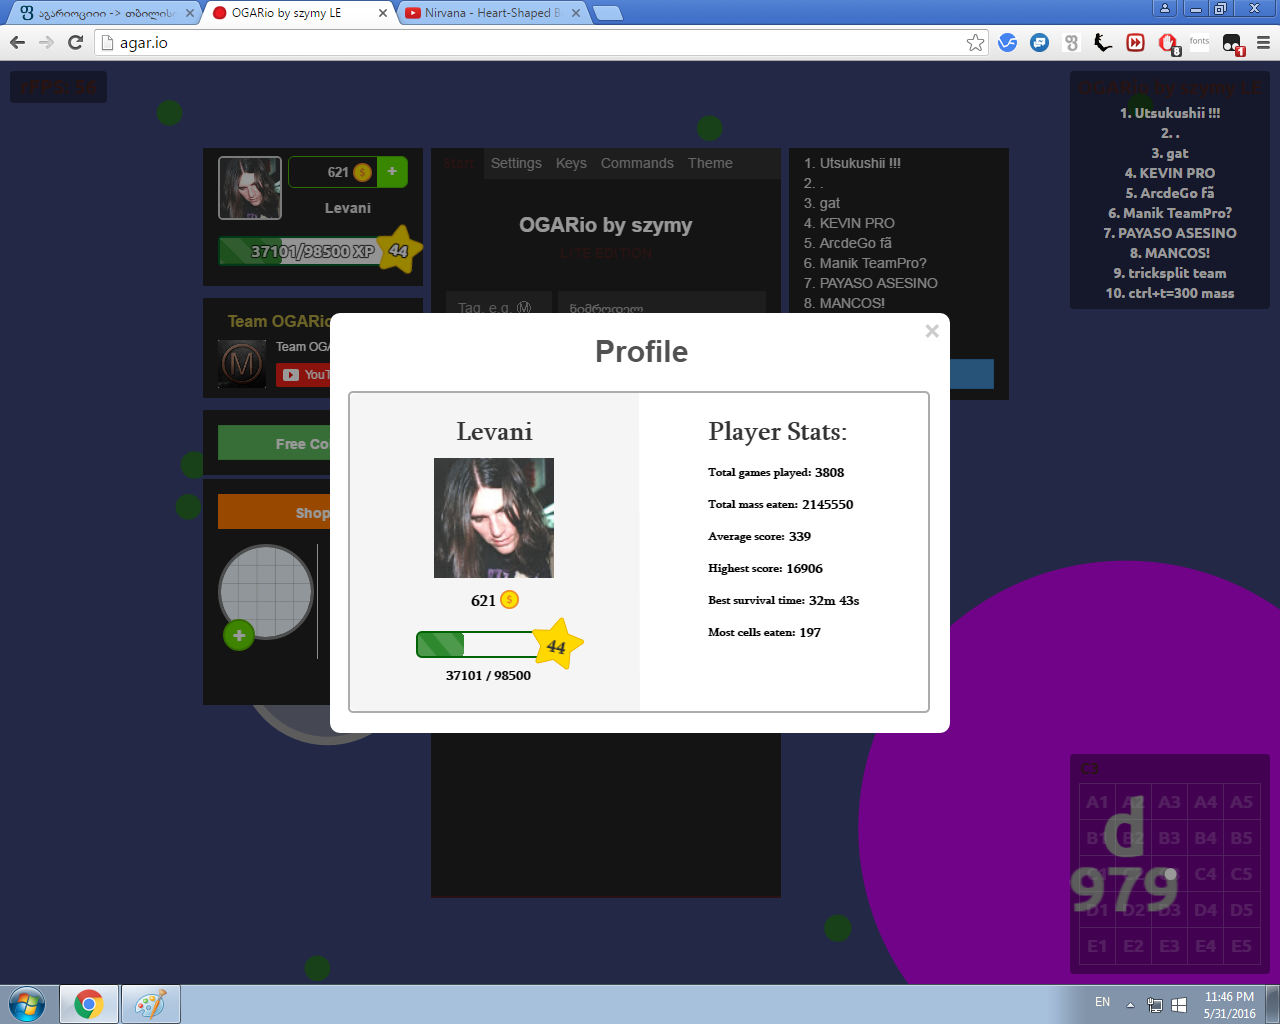Click PAYASO ASESINO in the menu leaderboard
The width and height of the screenshot is (1280, 1024).
[x=871, y=283]
